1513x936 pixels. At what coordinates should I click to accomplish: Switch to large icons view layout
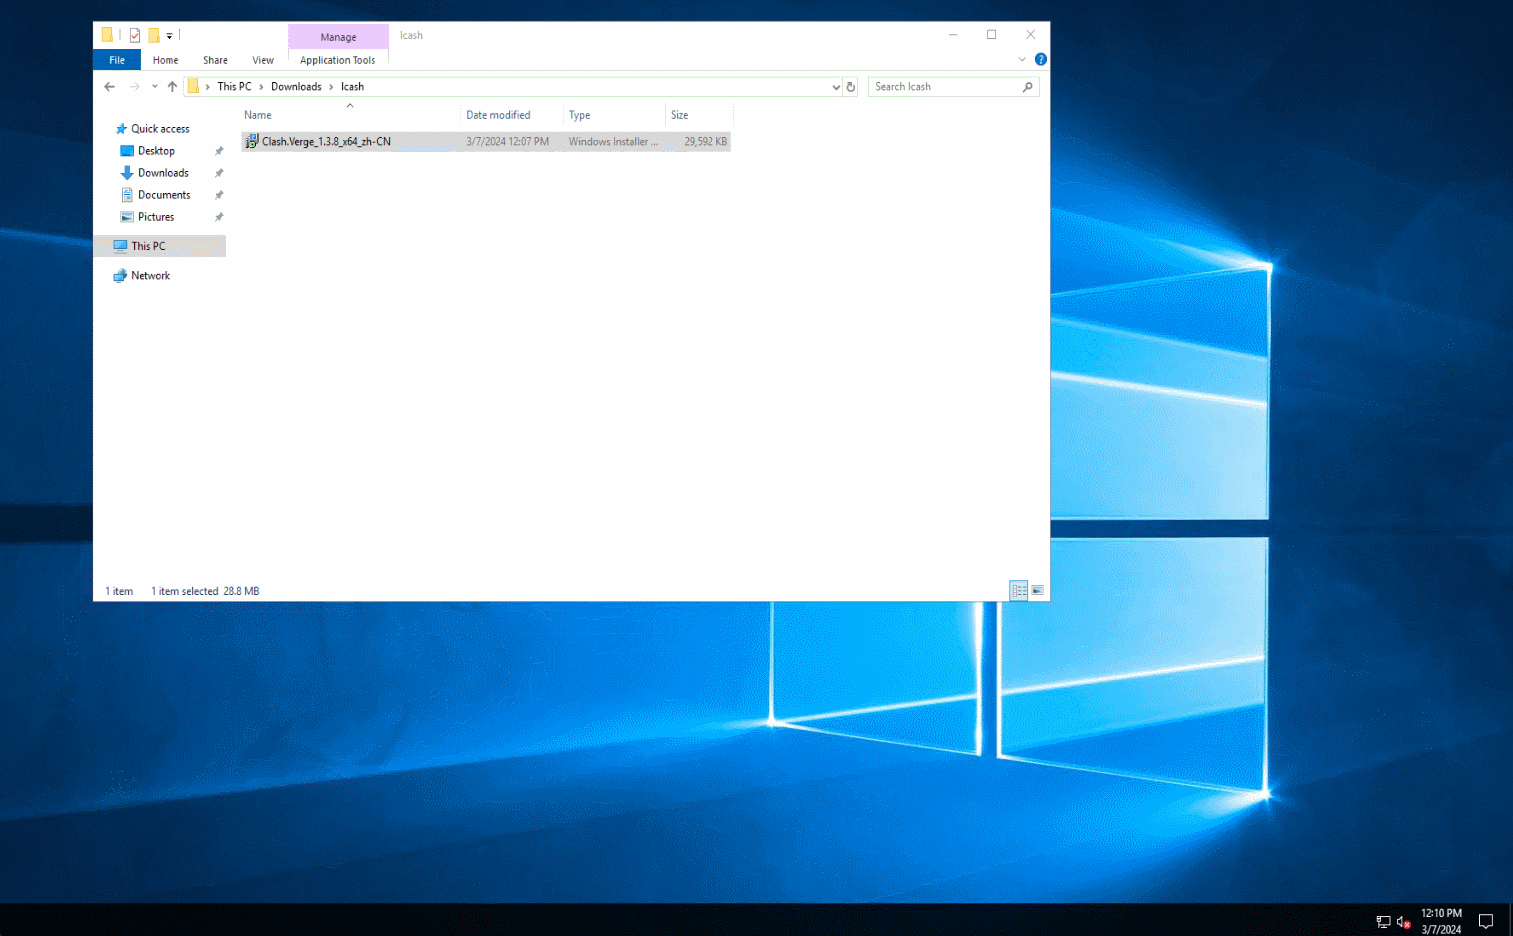click(1037, 591)
